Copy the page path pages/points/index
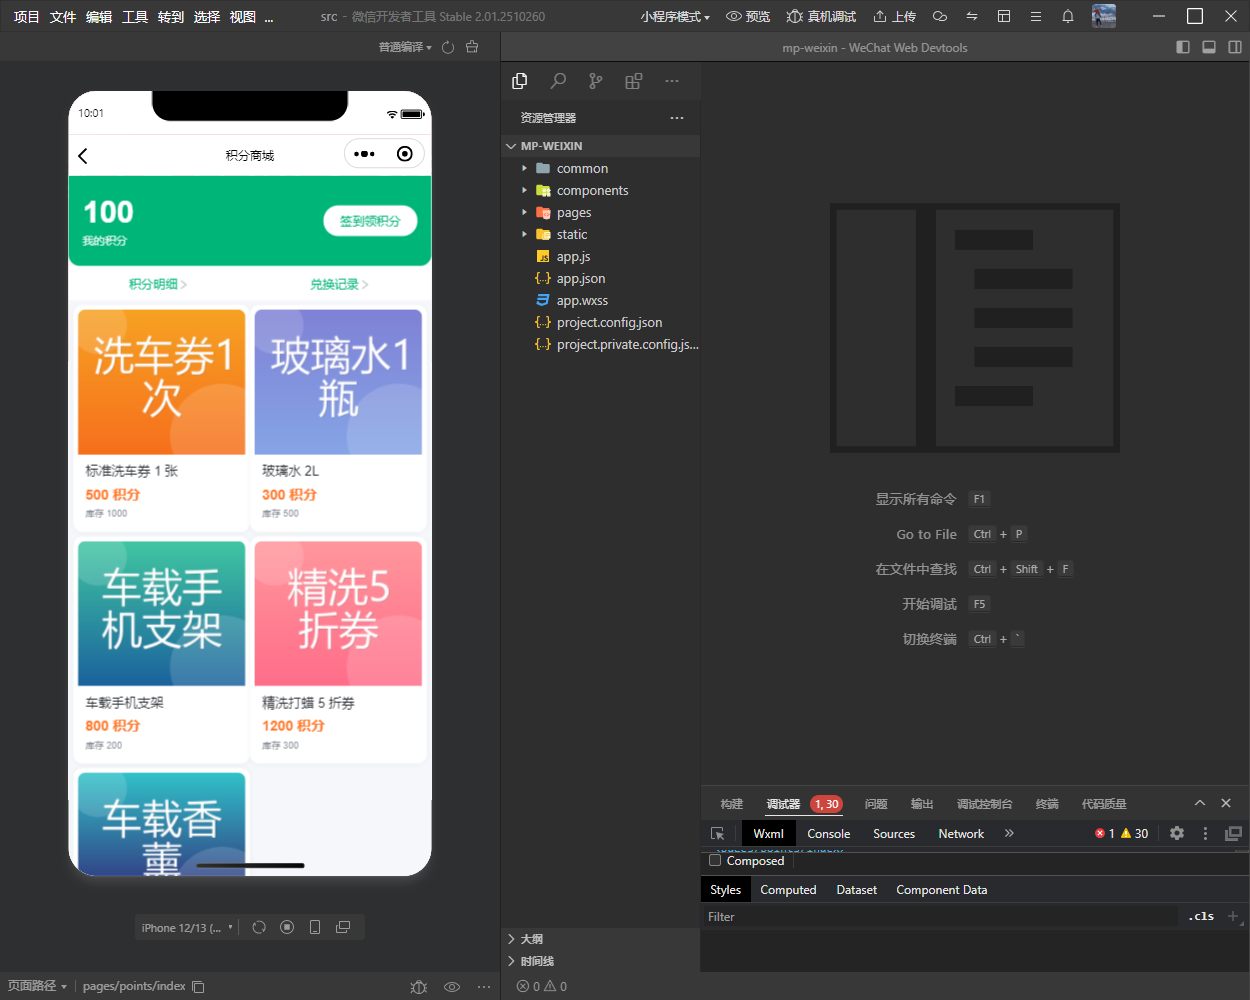Screen dimensions: 1250x1000 pyautogui.click(x=198, y=987)
